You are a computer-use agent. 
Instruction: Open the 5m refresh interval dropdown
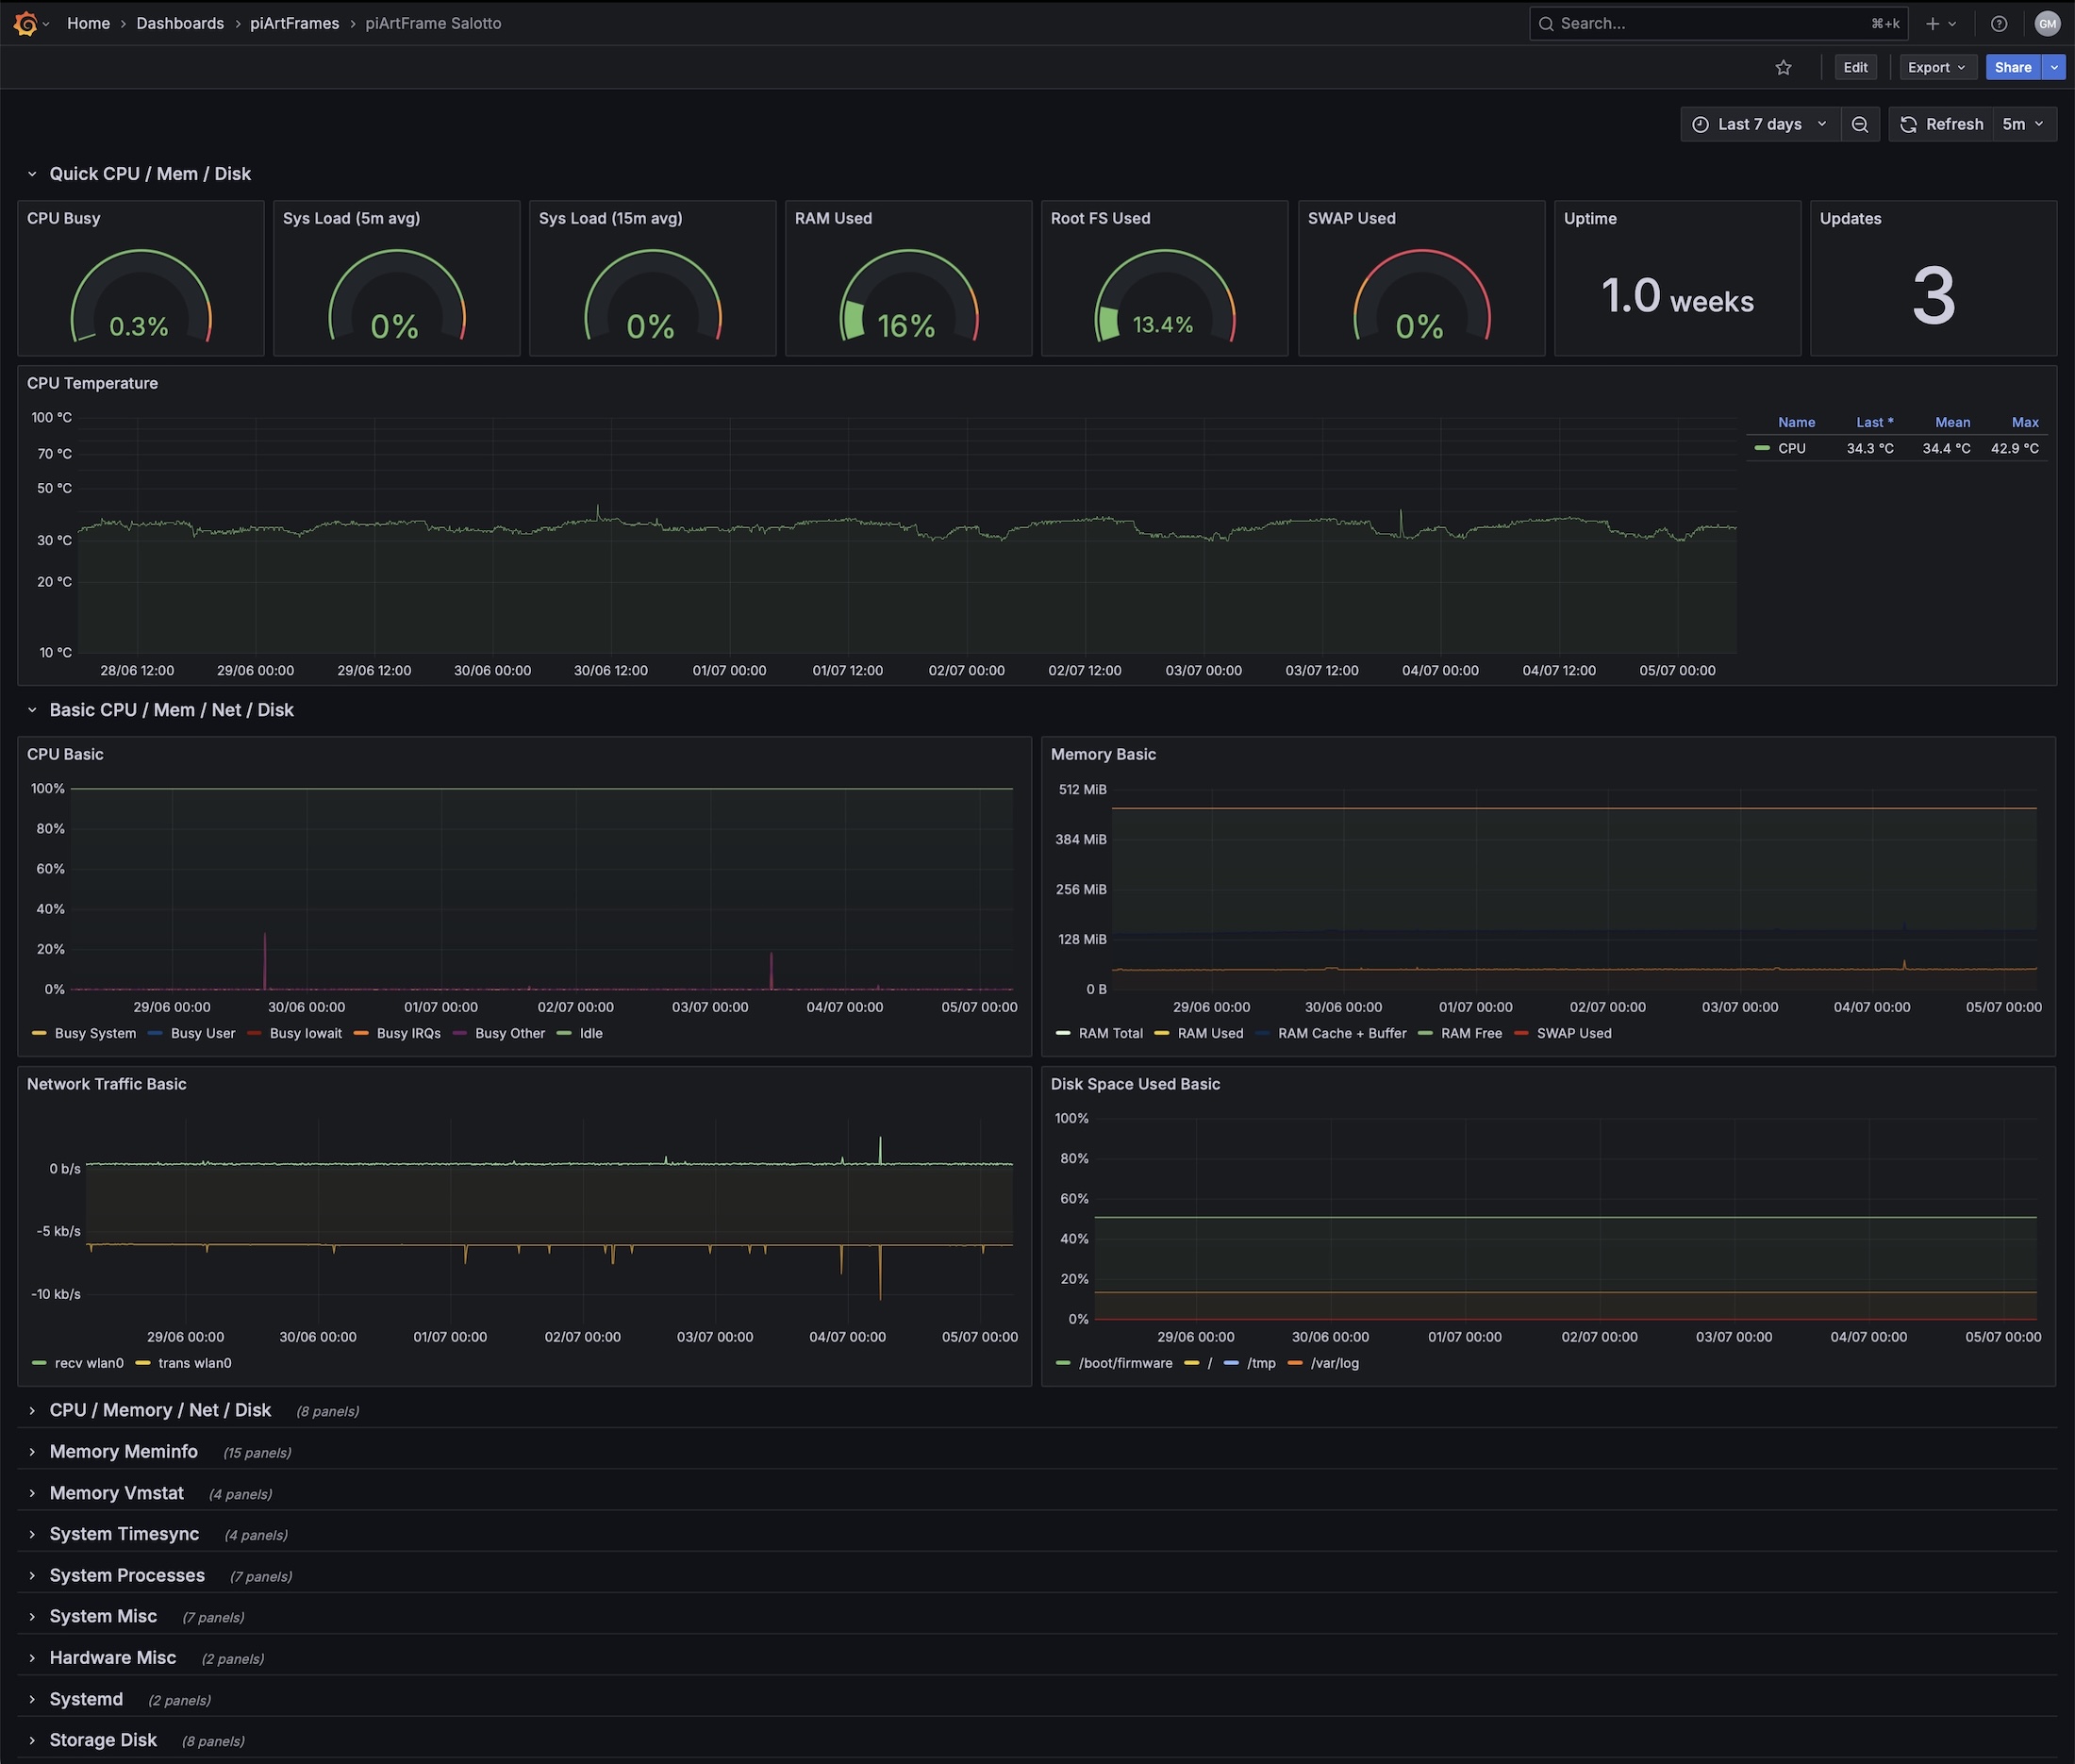(x=2024, y=124)
